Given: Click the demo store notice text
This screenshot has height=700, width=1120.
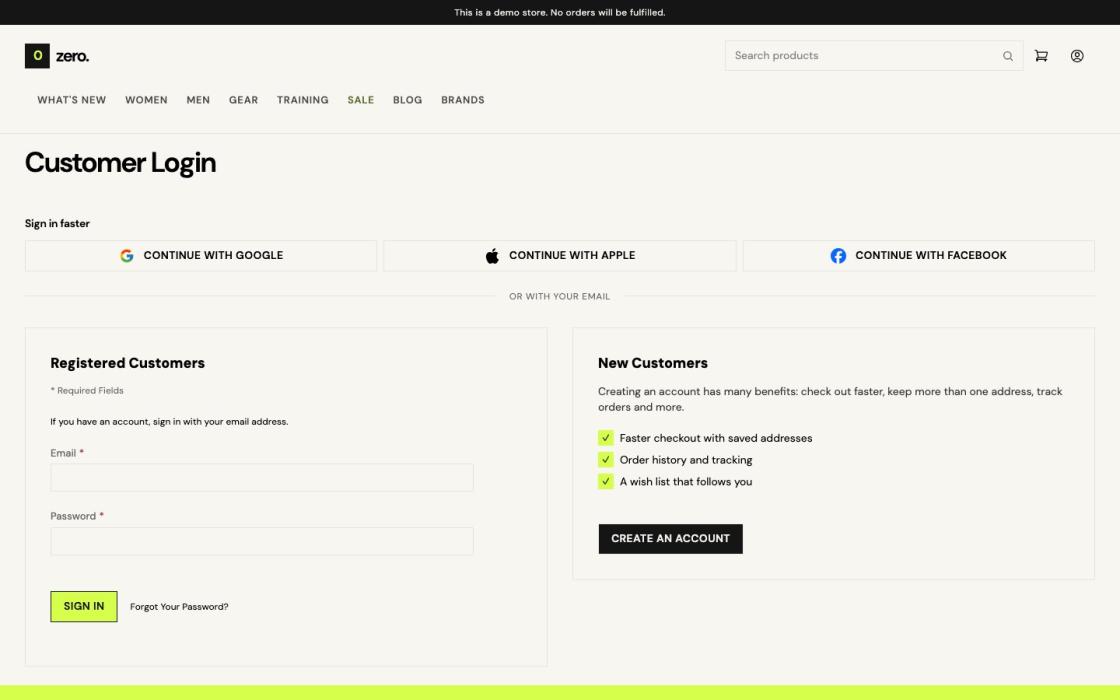Looking at the screenshot, I should tap(560, 12).
